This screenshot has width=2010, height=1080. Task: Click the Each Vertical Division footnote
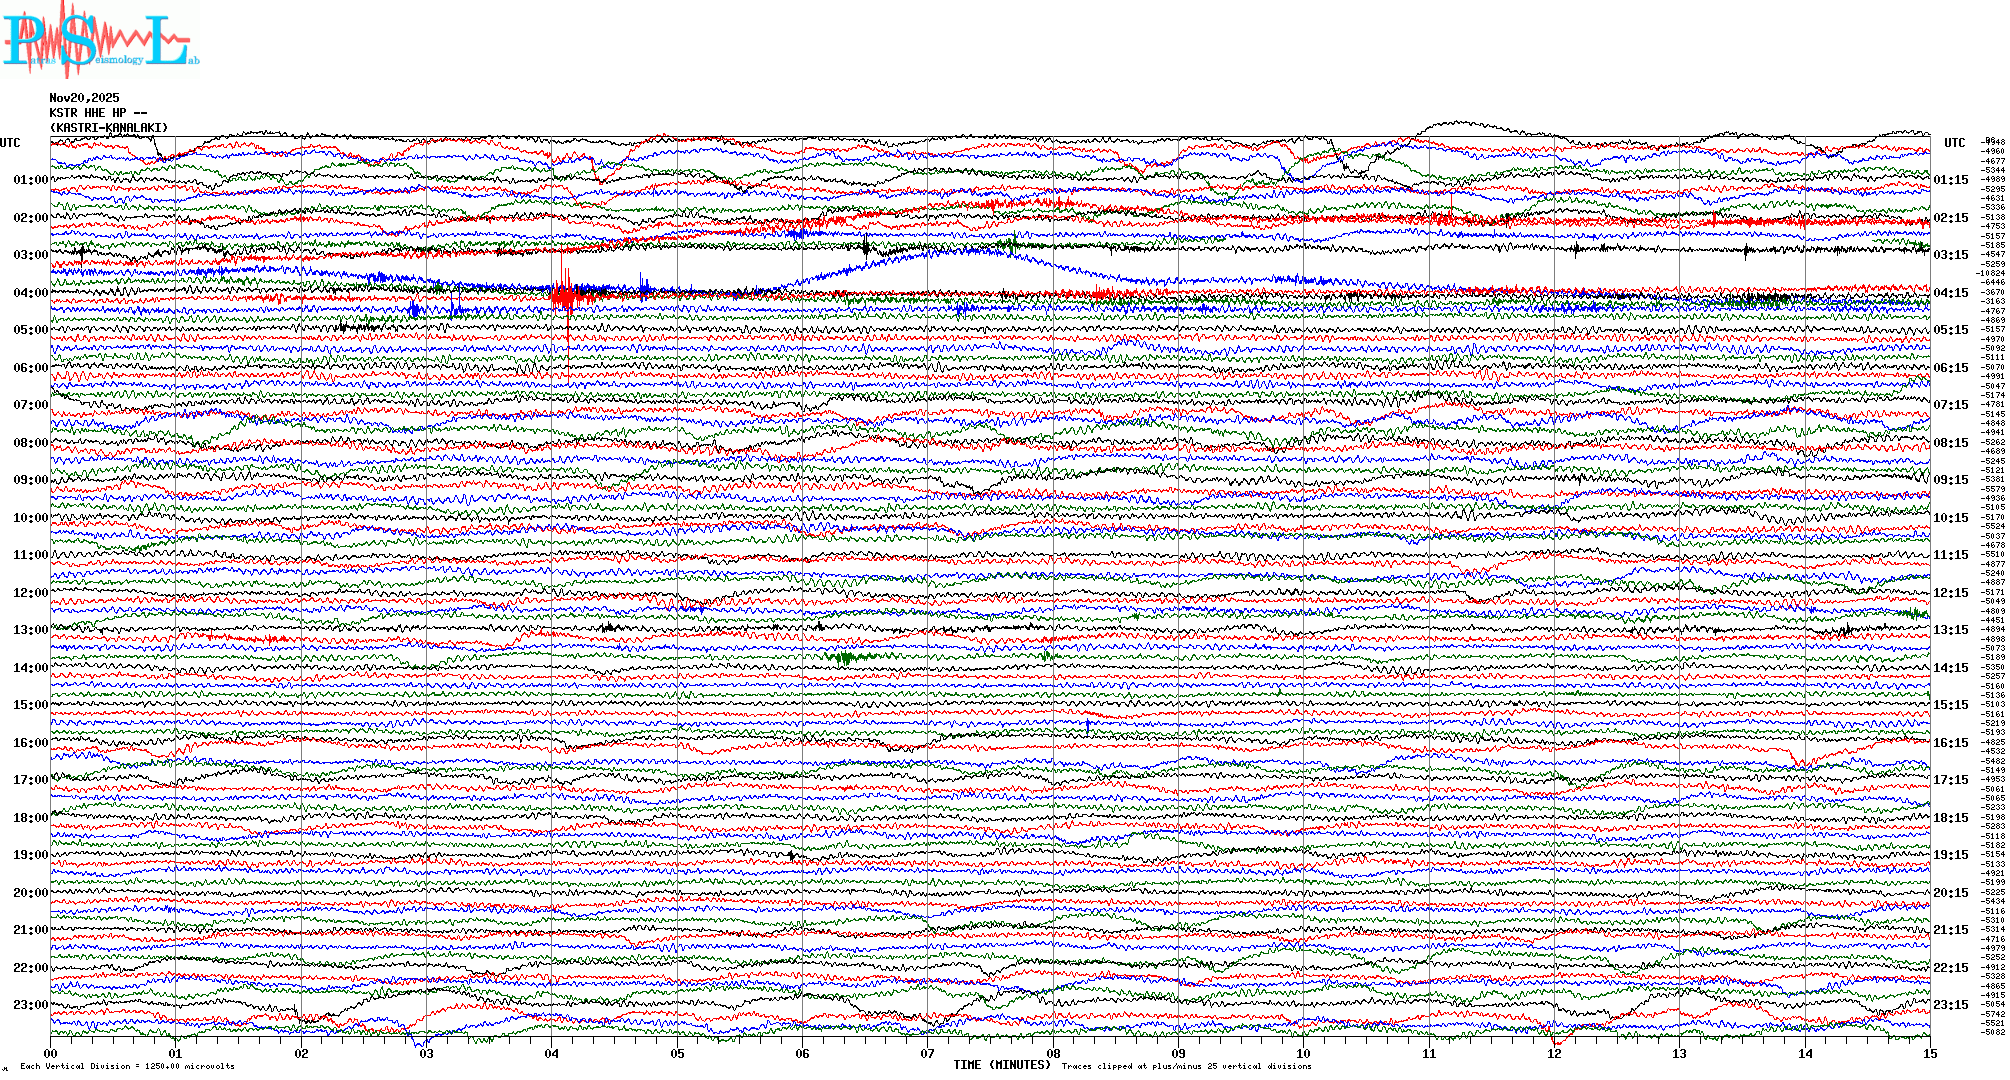point(127,1066)
